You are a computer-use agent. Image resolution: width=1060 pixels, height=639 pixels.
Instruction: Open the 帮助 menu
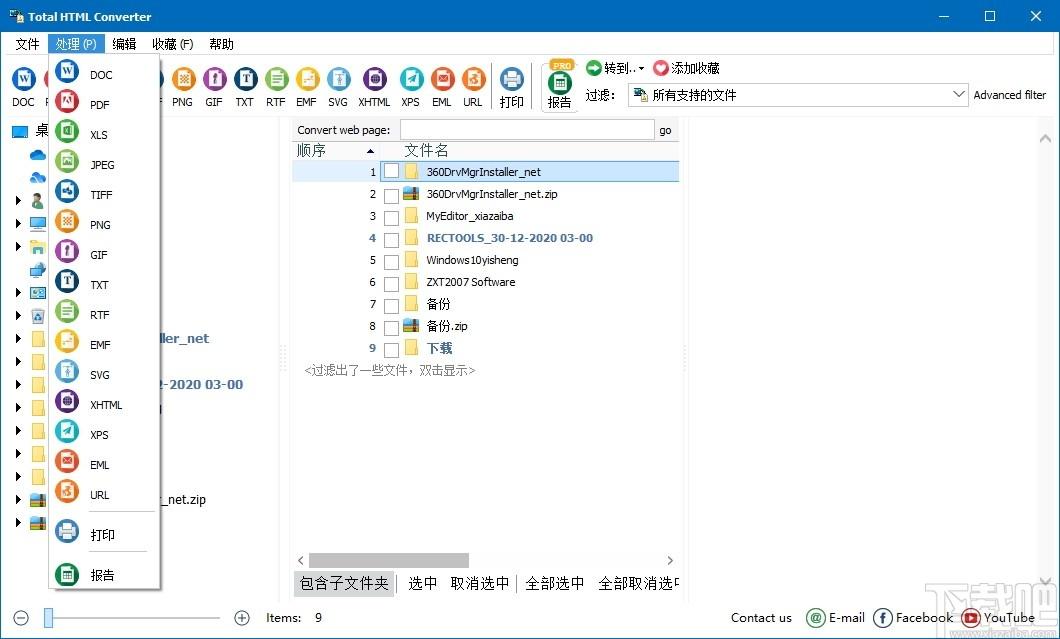(x=221, y=44)
